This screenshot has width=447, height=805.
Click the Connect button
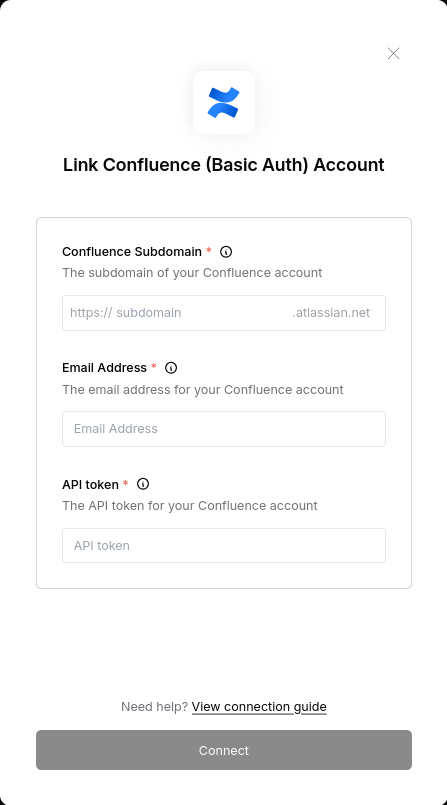pos(224,750)
